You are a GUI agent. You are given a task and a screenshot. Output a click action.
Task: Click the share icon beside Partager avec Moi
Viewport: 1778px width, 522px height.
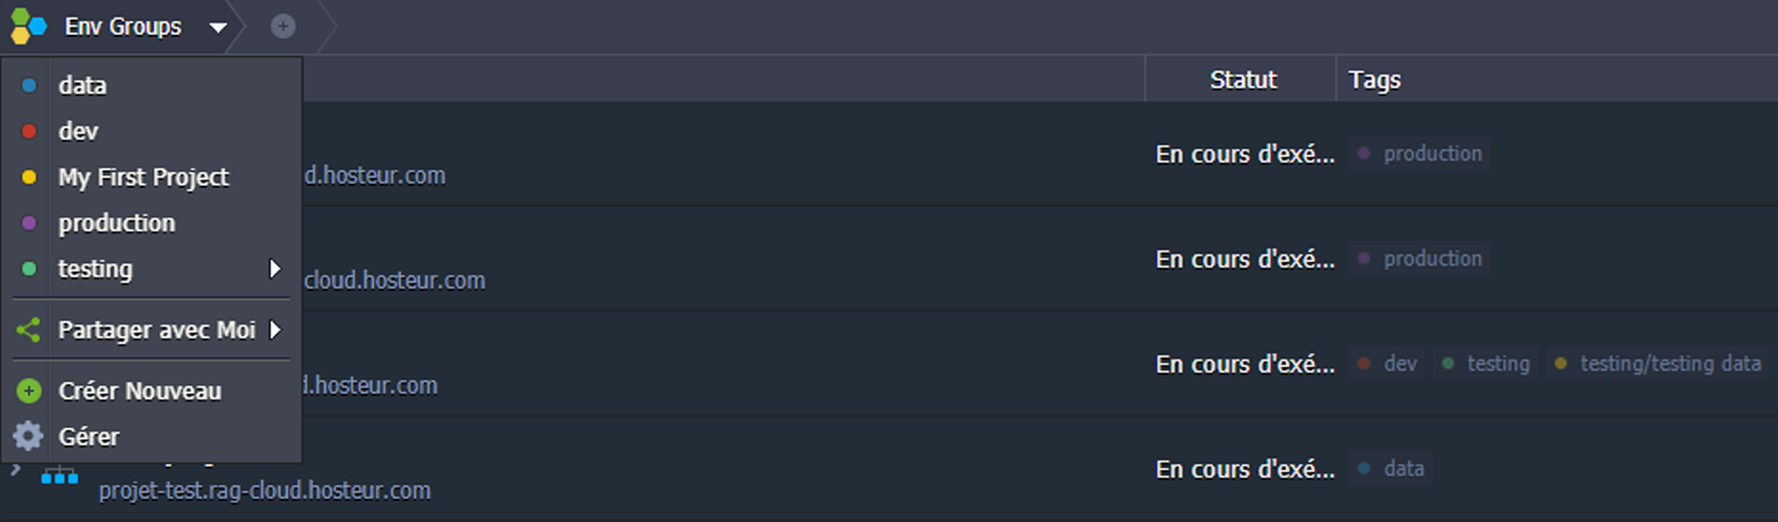pos(29,330)
